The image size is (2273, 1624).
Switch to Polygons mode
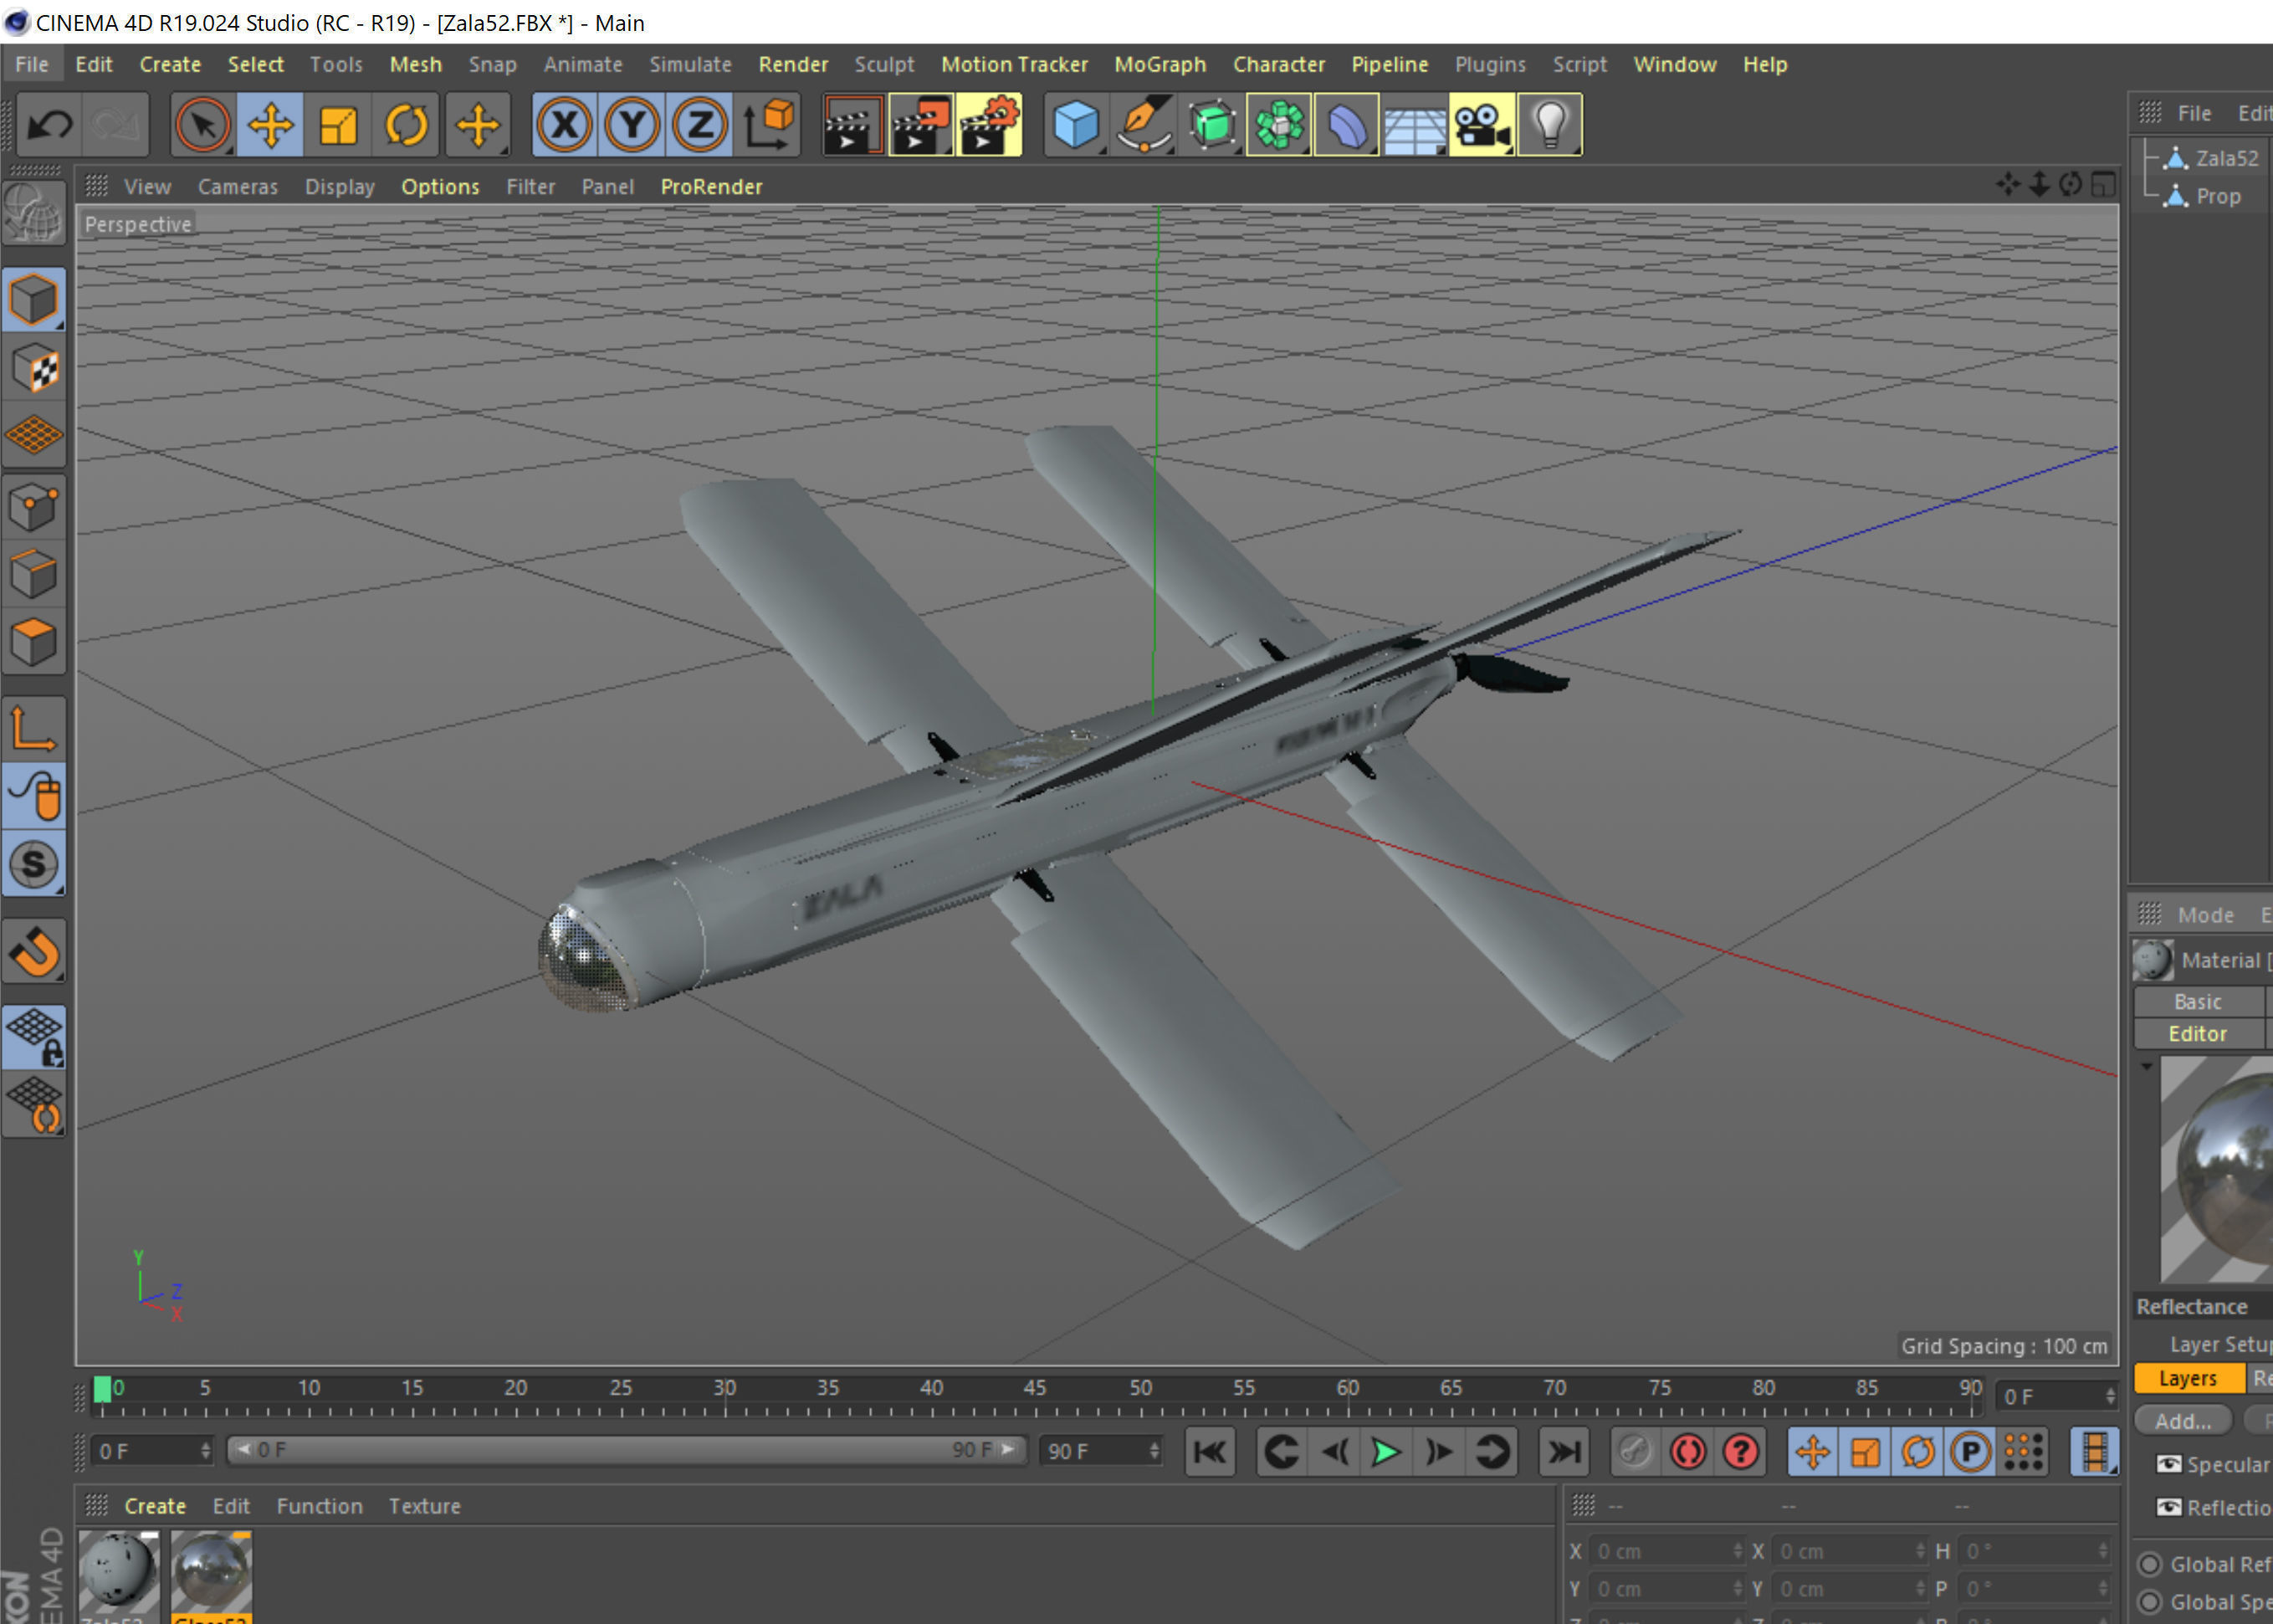[34, 641]
